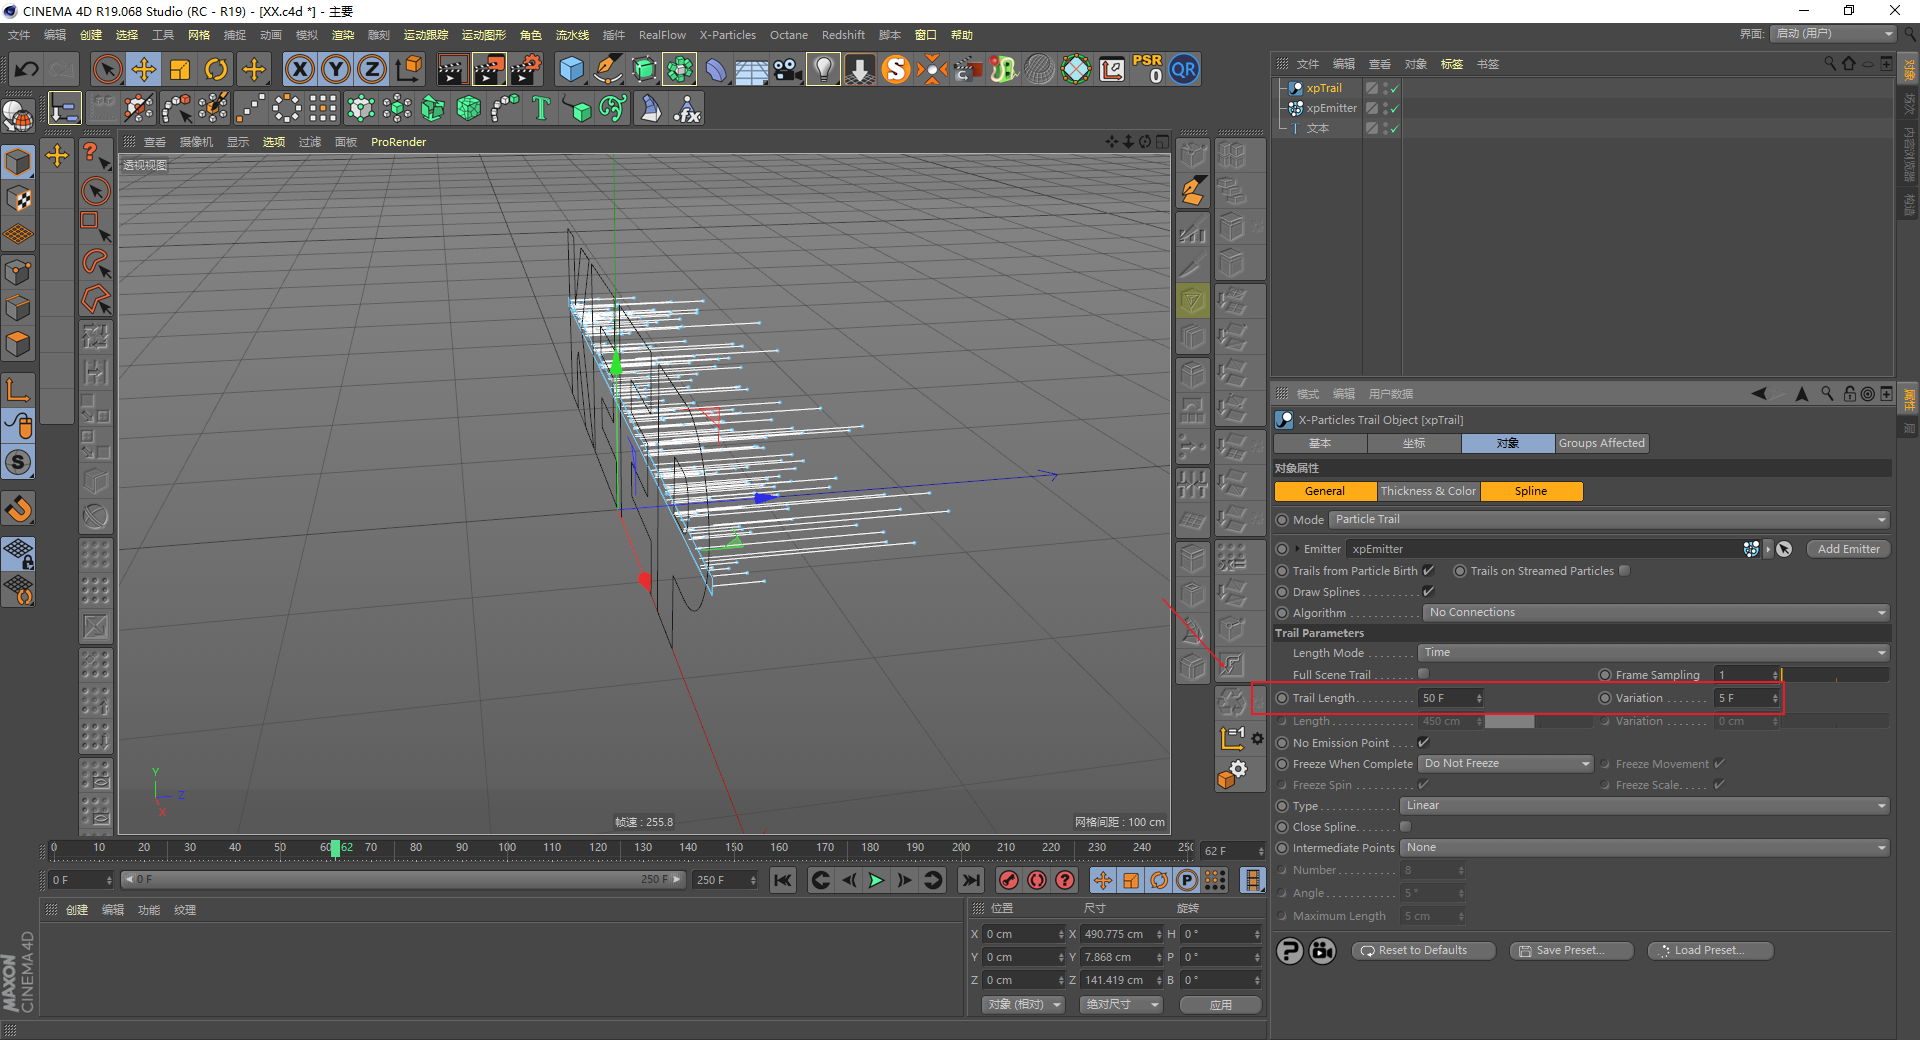Viewport: 1920px width, 1040px height.
Task: Click the Frame Sampling slider bar
Action: coord(1835,675)
